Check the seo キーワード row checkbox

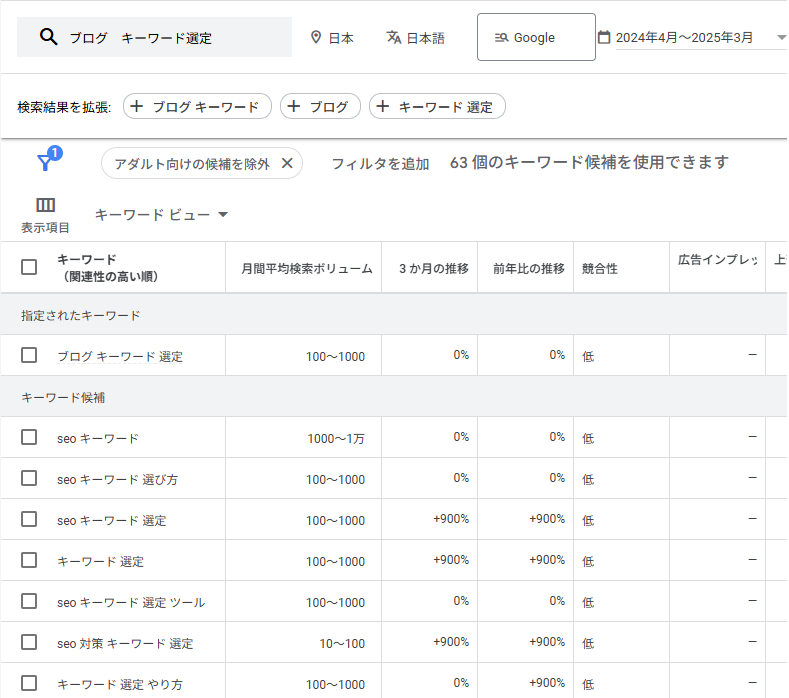coord(29,437)
